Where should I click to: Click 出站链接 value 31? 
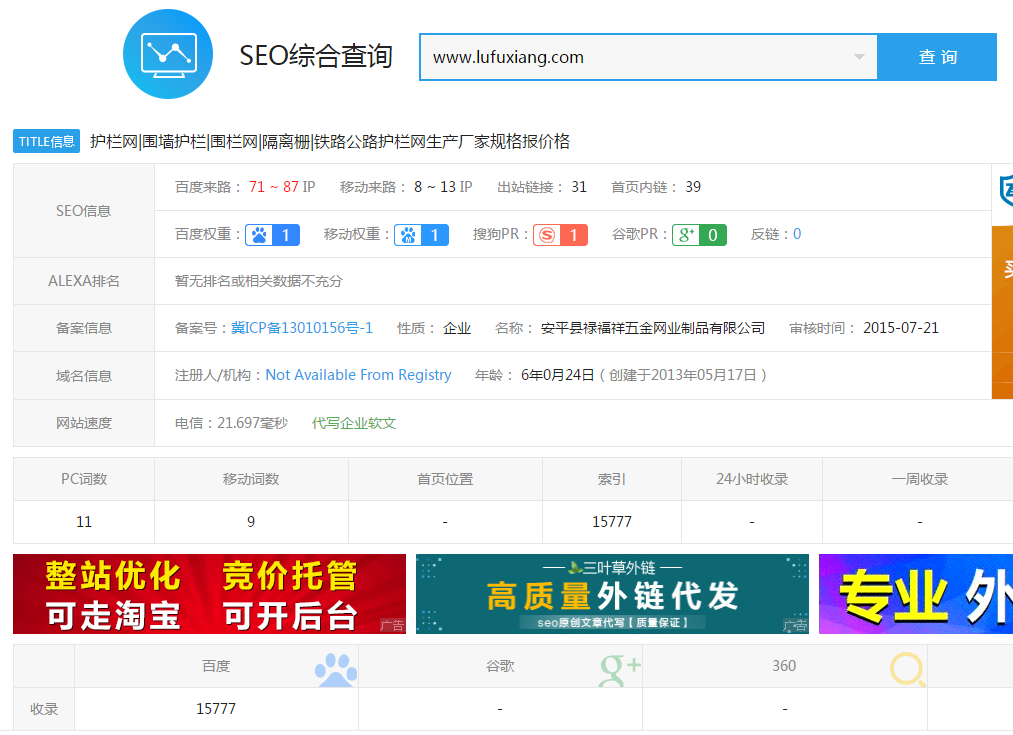coord(579,187)
